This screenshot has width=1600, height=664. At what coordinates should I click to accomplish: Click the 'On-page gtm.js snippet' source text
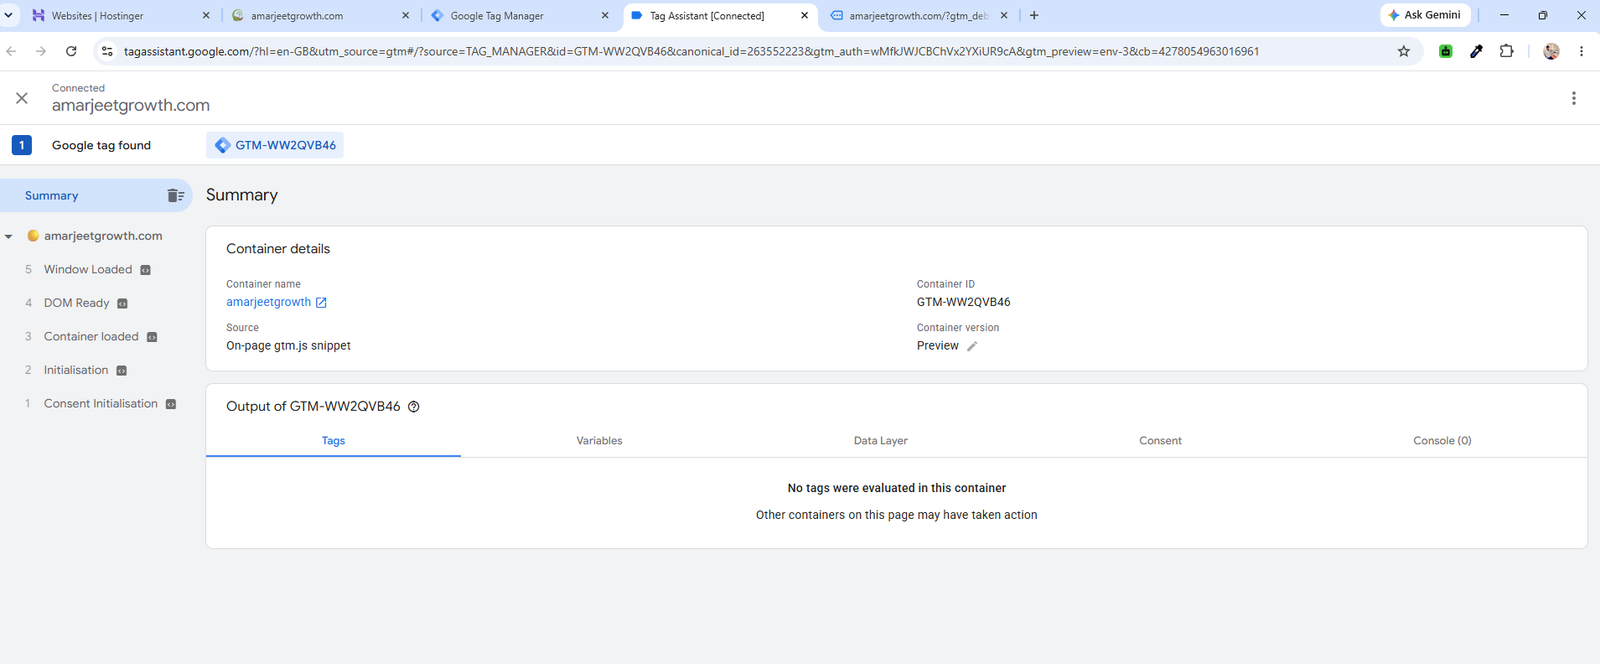[288, 346]
